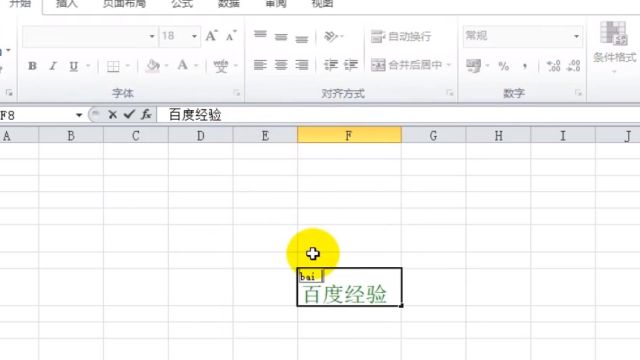Align text to middle vertically

click(x=281, y=37)
